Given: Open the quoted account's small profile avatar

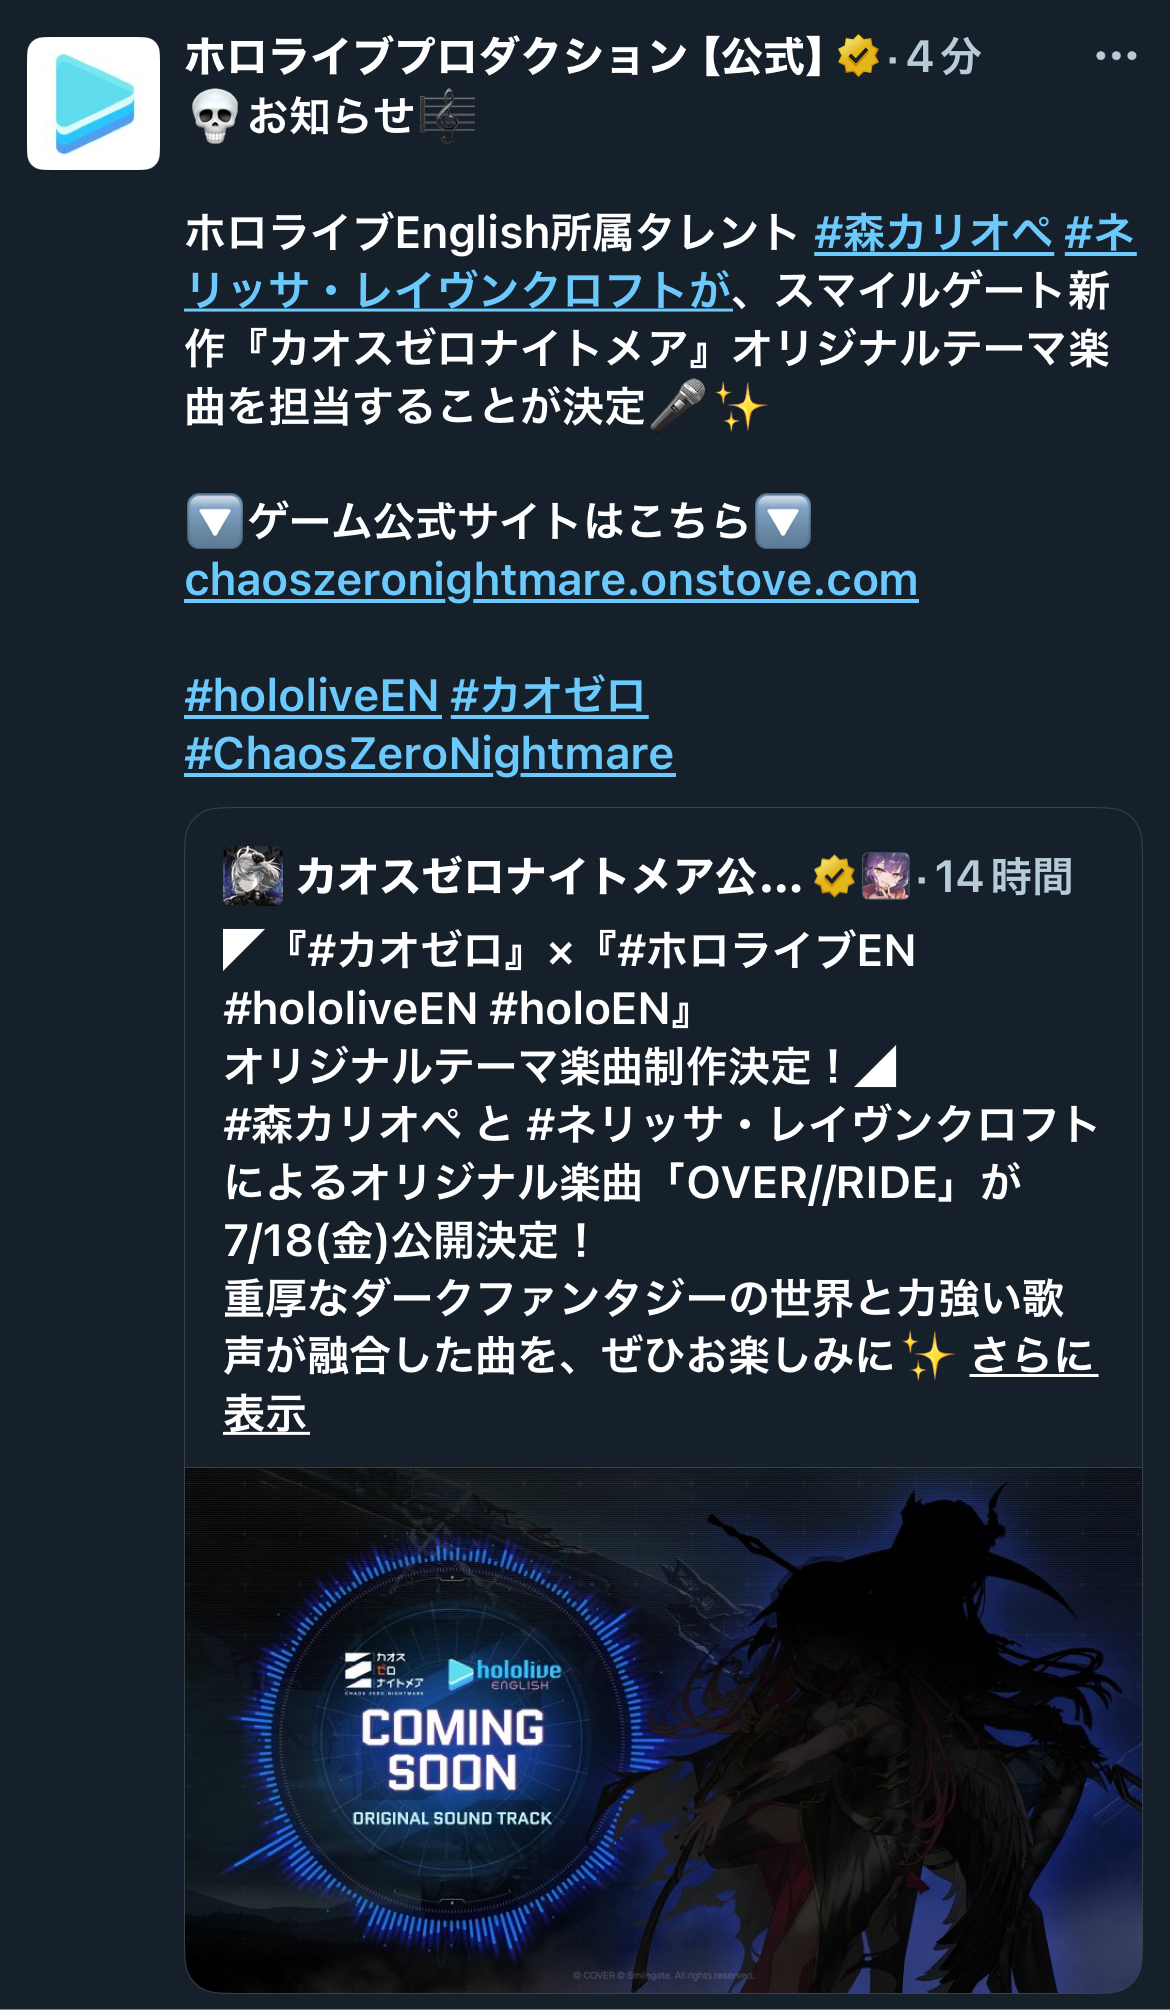Looking at the screenshot, I should [x=252, y=876].
